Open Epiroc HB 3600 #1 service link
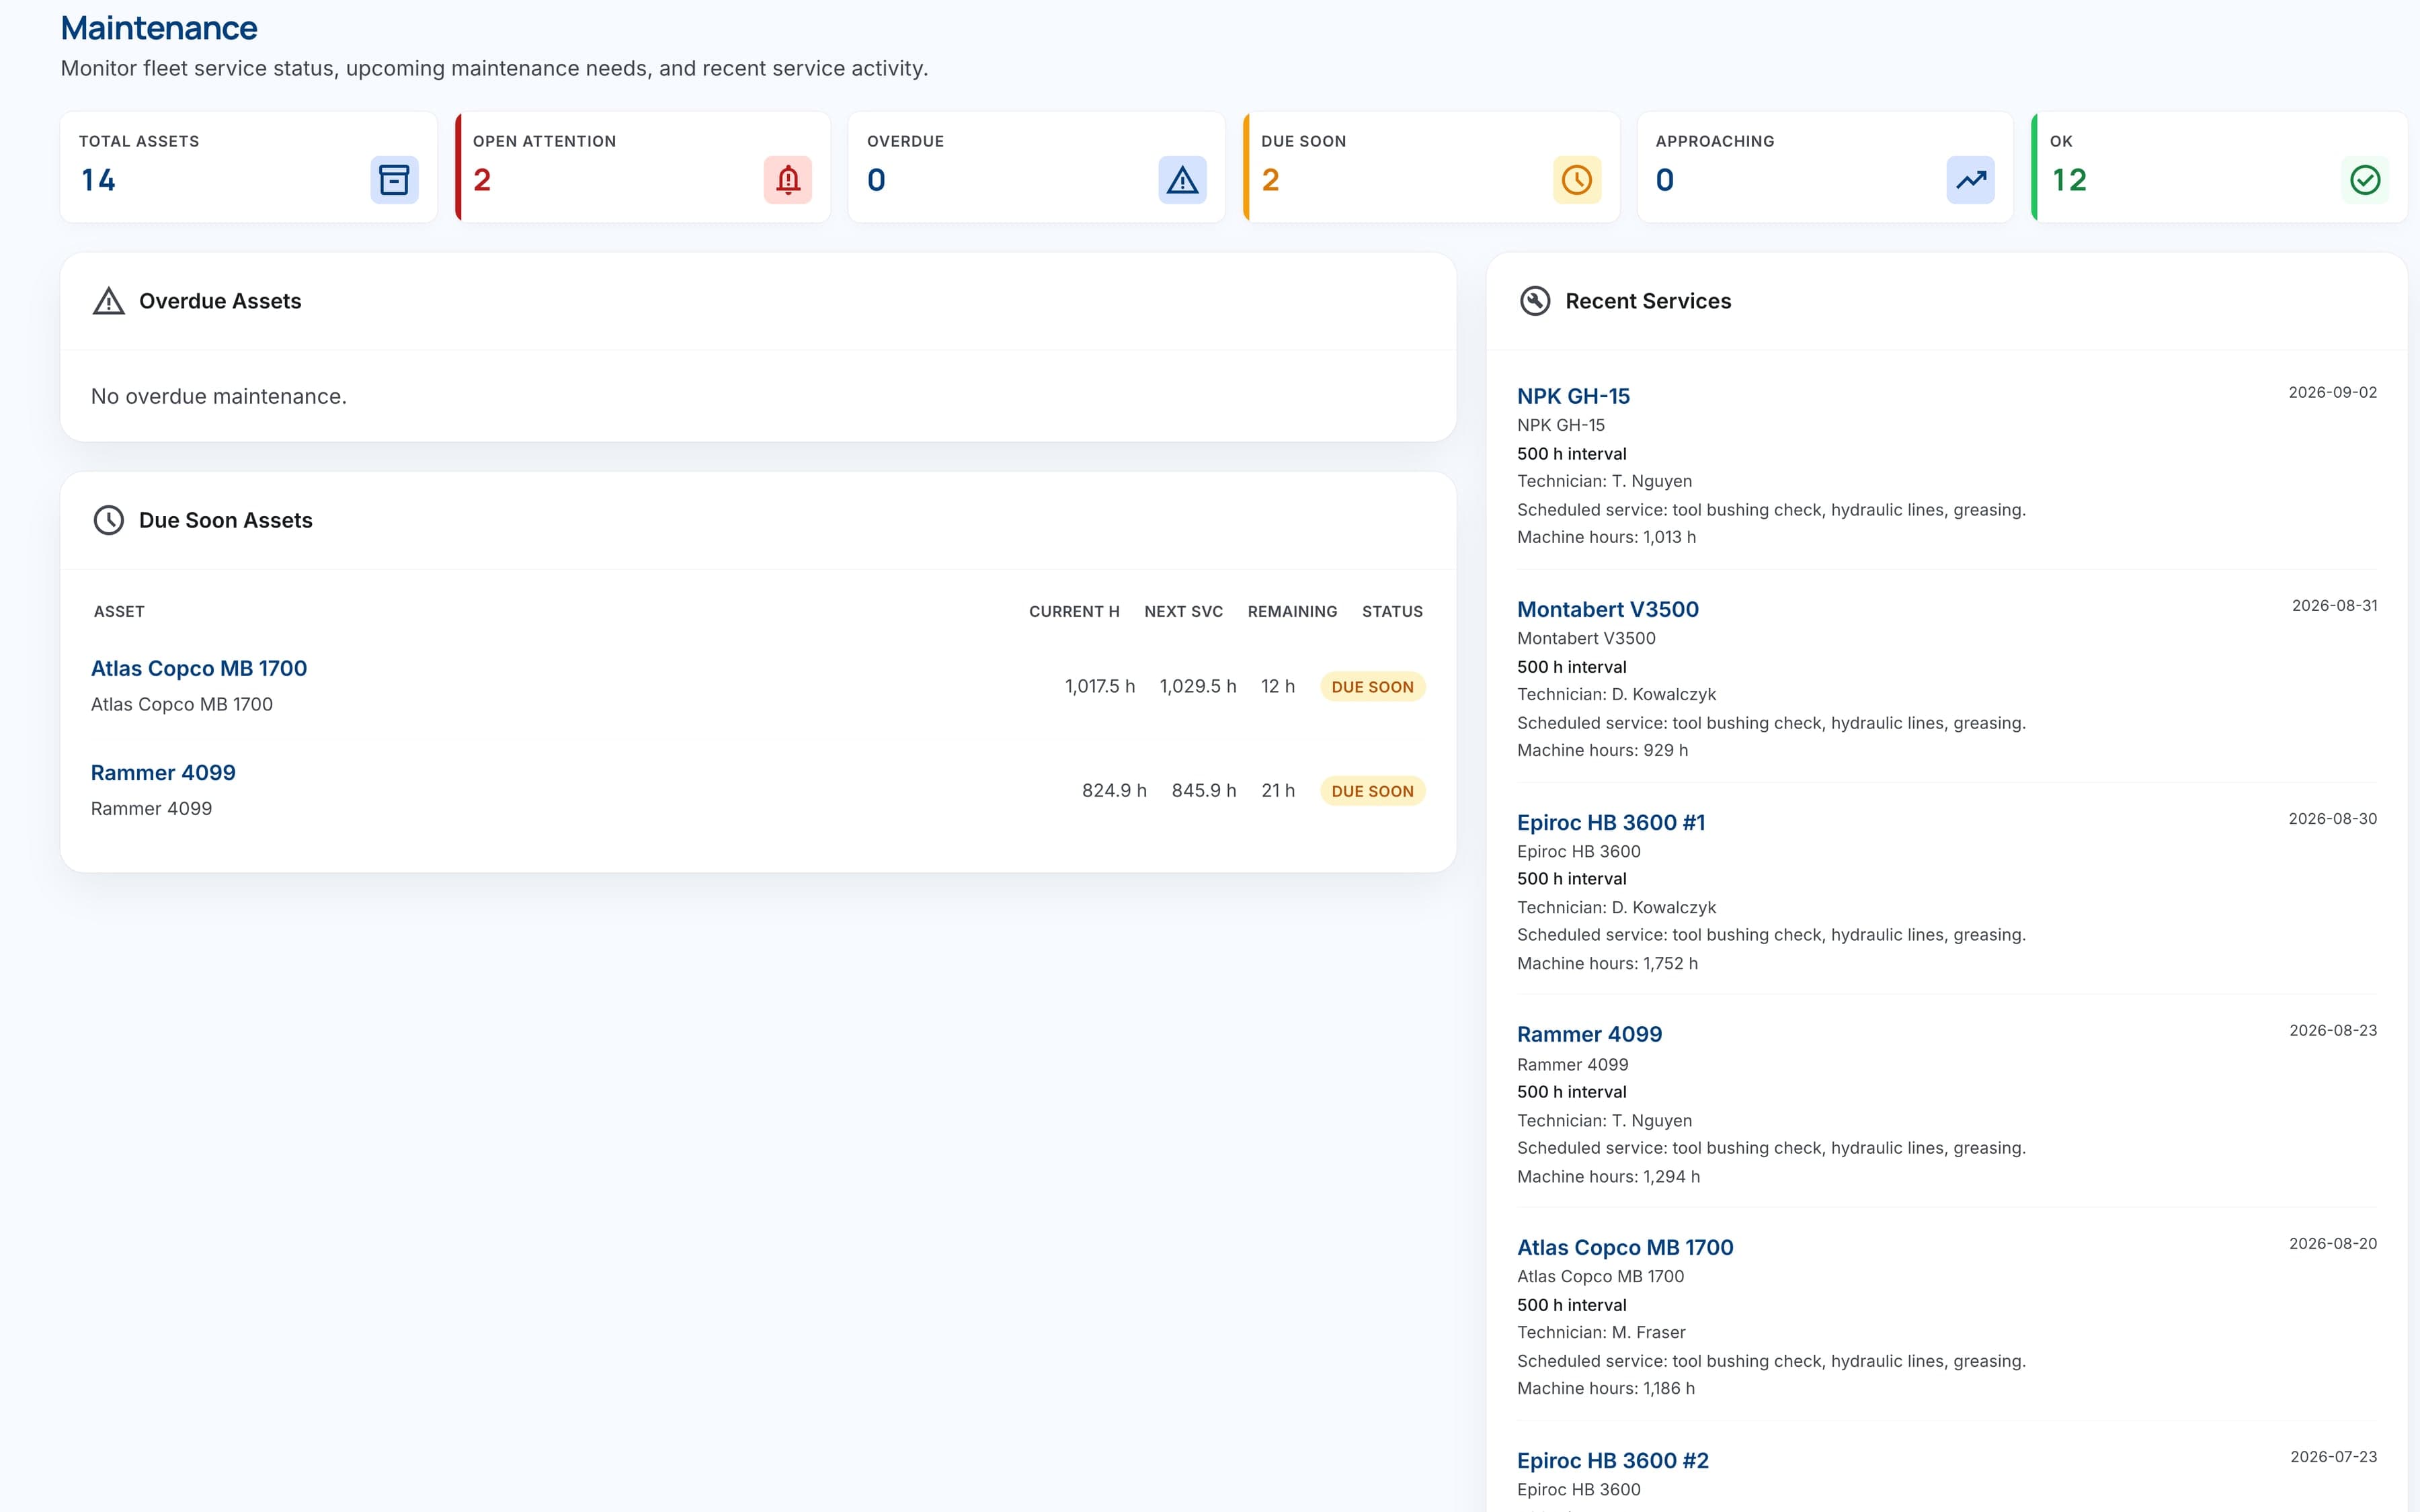 (1611, 822)
